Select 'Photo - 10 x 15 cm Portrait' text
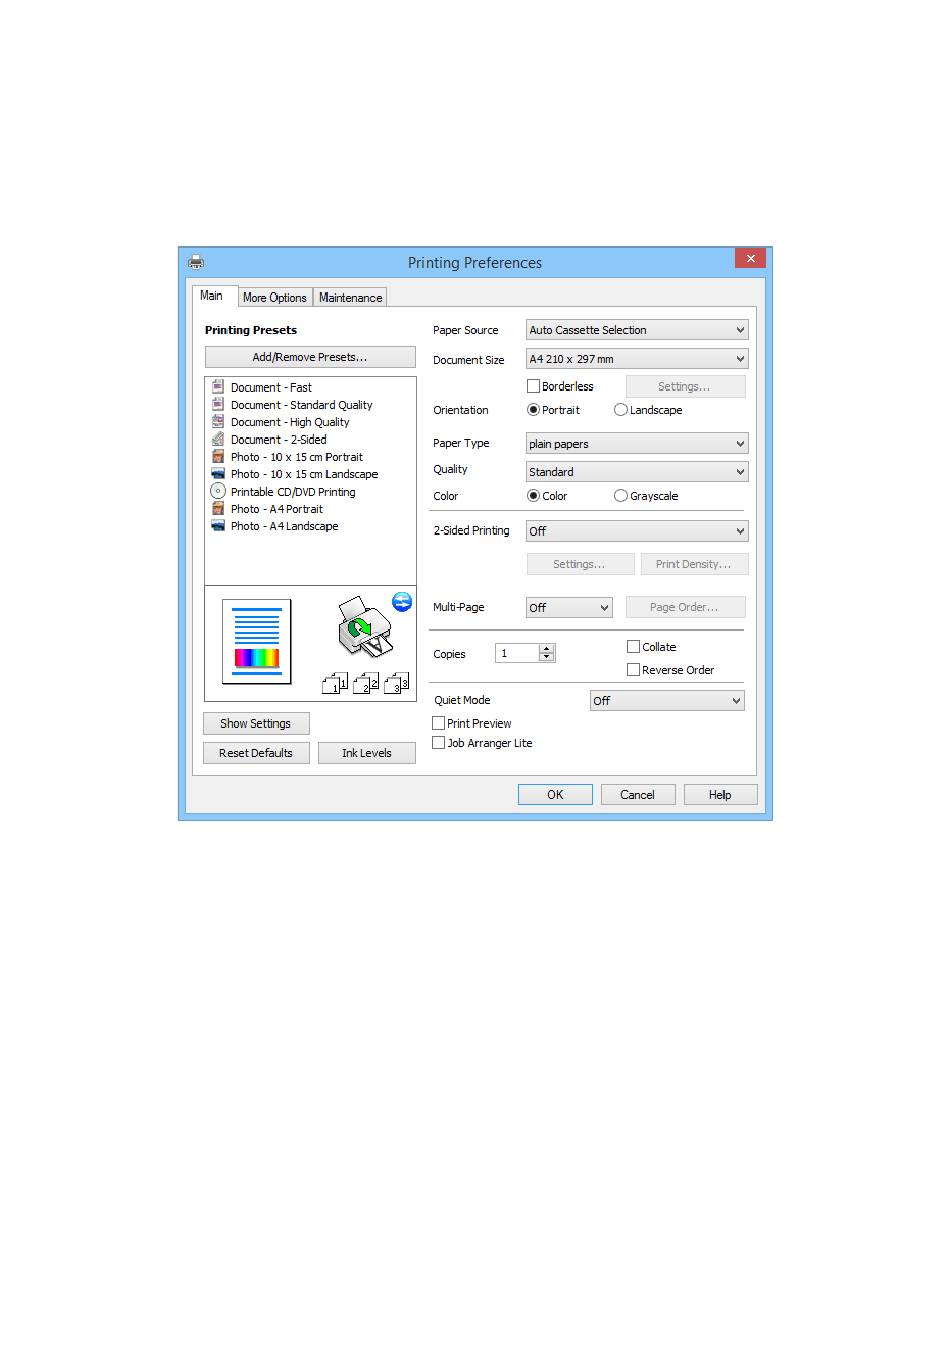 click(297, 457)
